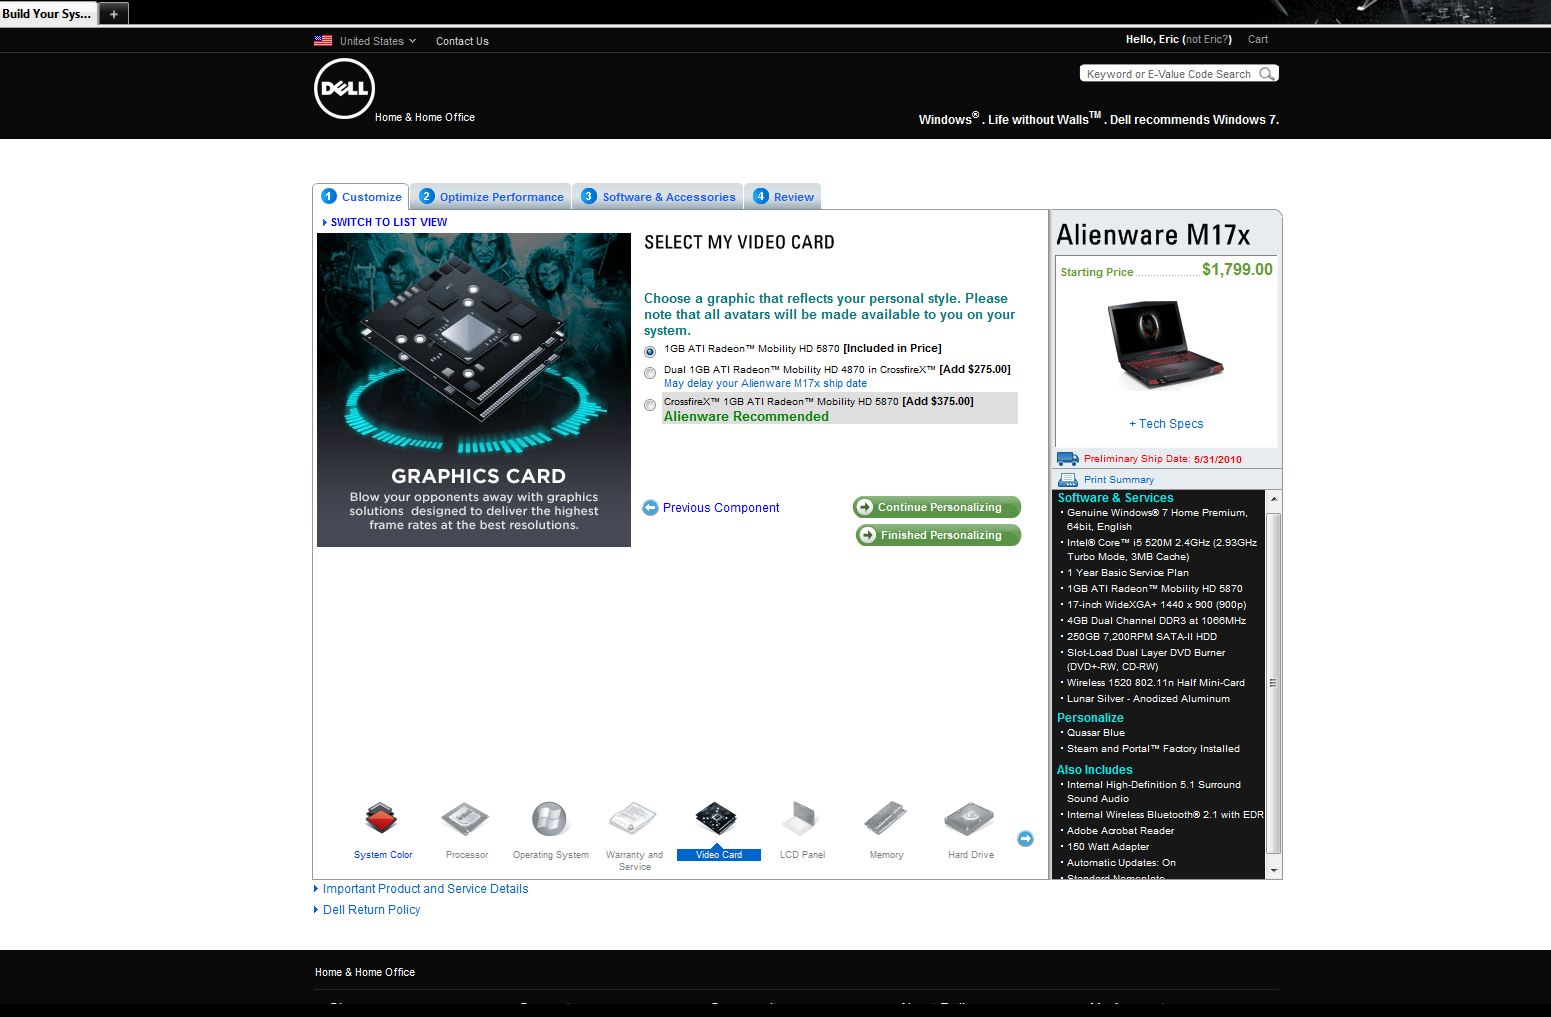Click the printer icon beside Print Summary
The width and height of the screenshot is (1551, 1017).
1068,480
